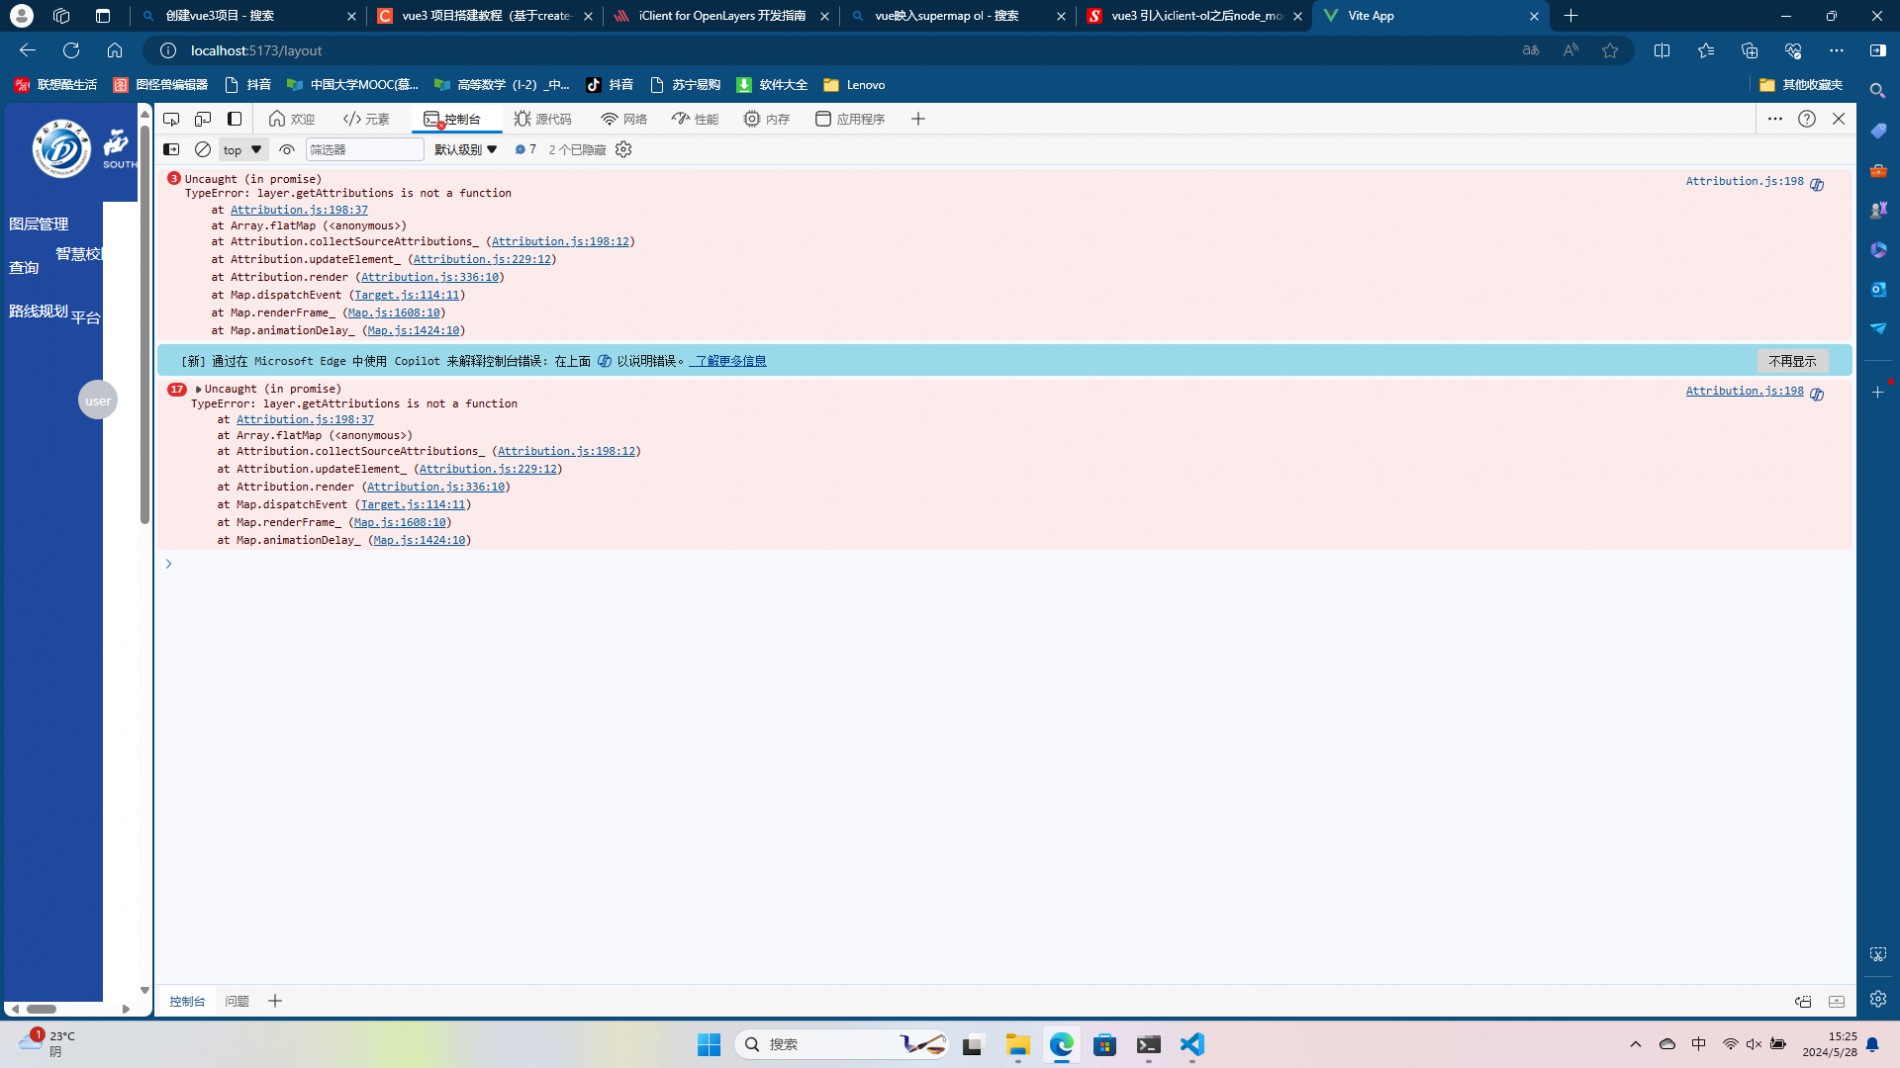Image resolution: width=1900 pixels, height=1068 pixels.
Task: Click the user avatar circle
Action: tap(98, 400)
